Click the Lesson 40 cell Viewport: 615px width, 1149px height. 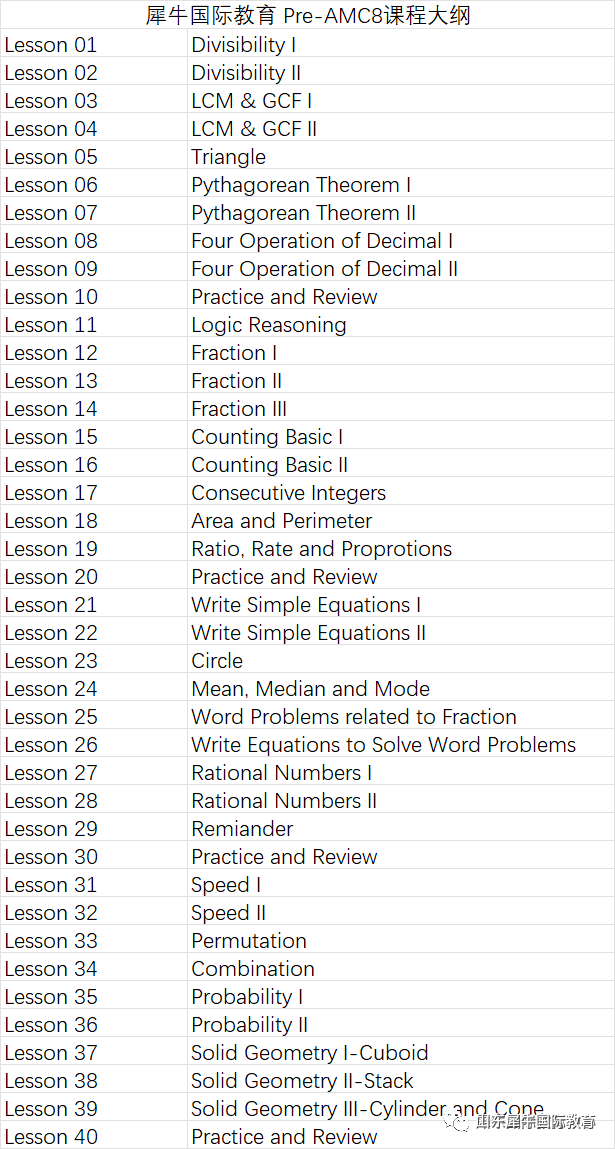(x=94, y=1136)
